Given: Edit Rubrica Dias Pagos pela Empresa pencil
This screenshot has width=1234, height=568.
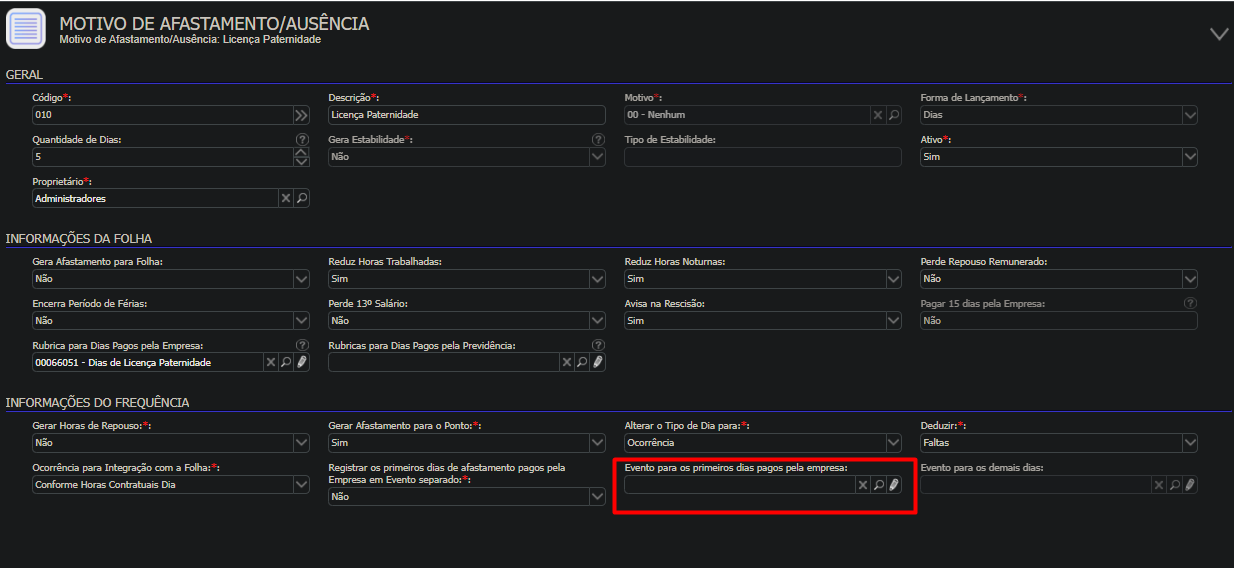Looking at the screenshot, I should point(303,362).
